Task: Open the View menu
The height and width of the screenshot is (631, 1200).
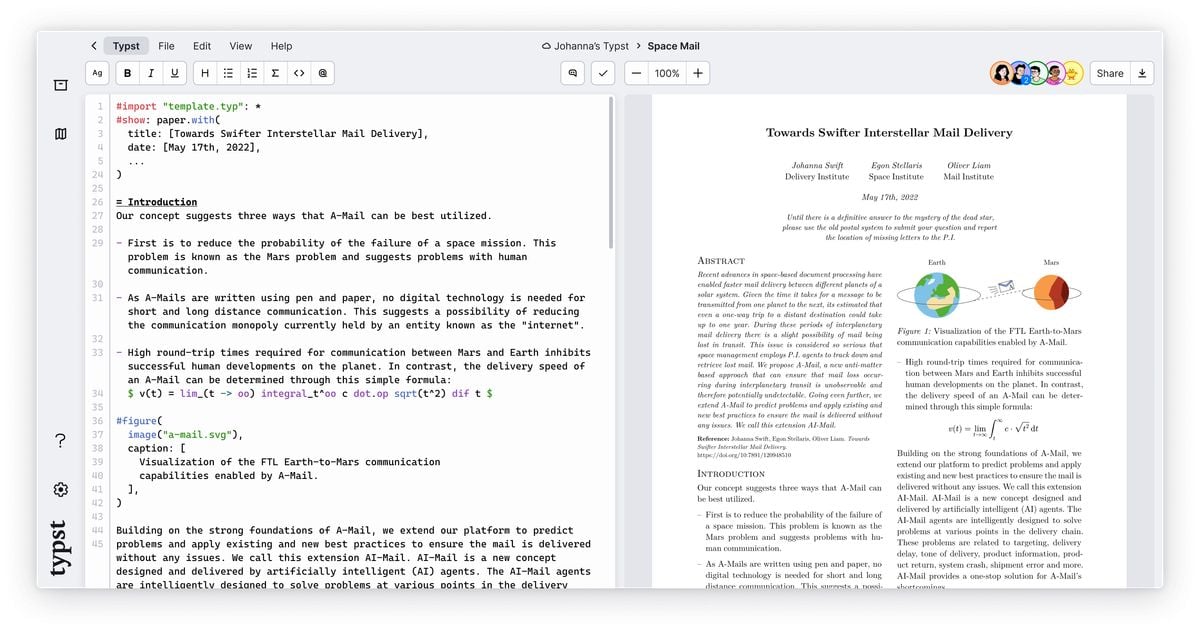Action: (x=241, y=46)
